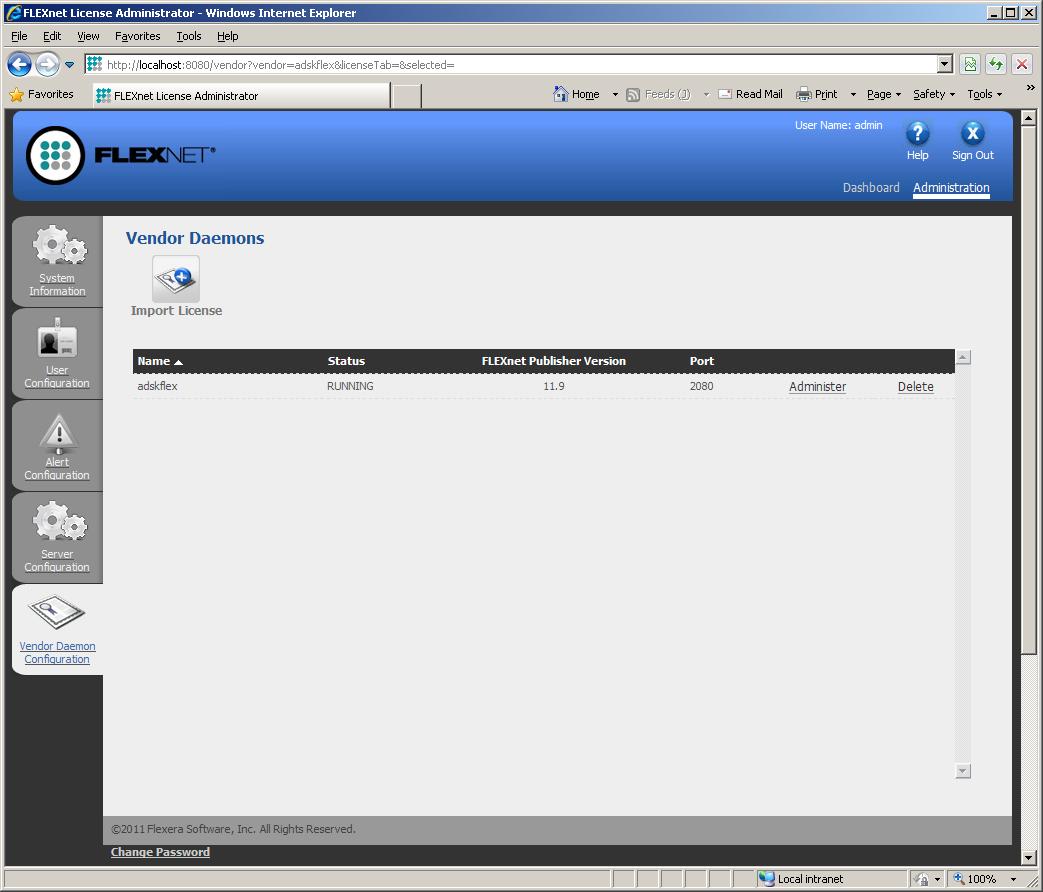Click the Import License icon
The width and height of the screenshot is (1043, 892).
click(x=176, y=279)
